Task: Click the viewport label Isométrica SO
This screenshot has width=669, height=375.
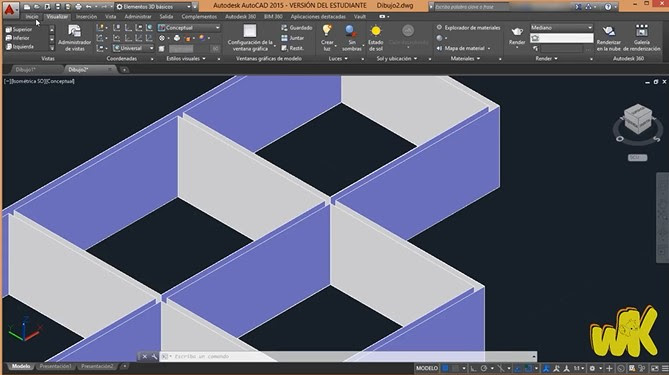Action: tap(29, 81)
